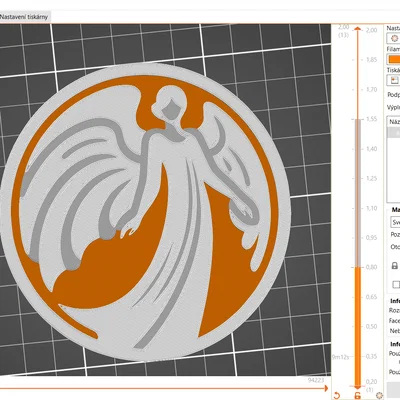Click the Náz… column header
The image size is (400, 400).
coord(394,122)
